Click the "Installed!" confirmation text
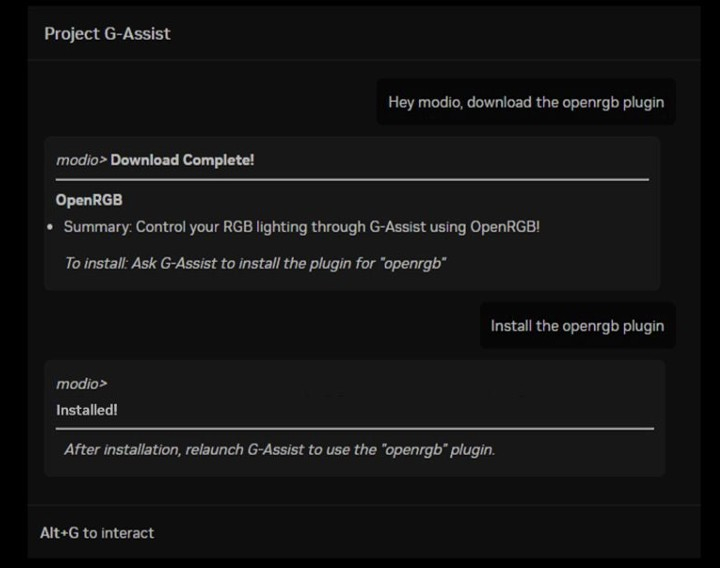 click(x=87, y=410)
